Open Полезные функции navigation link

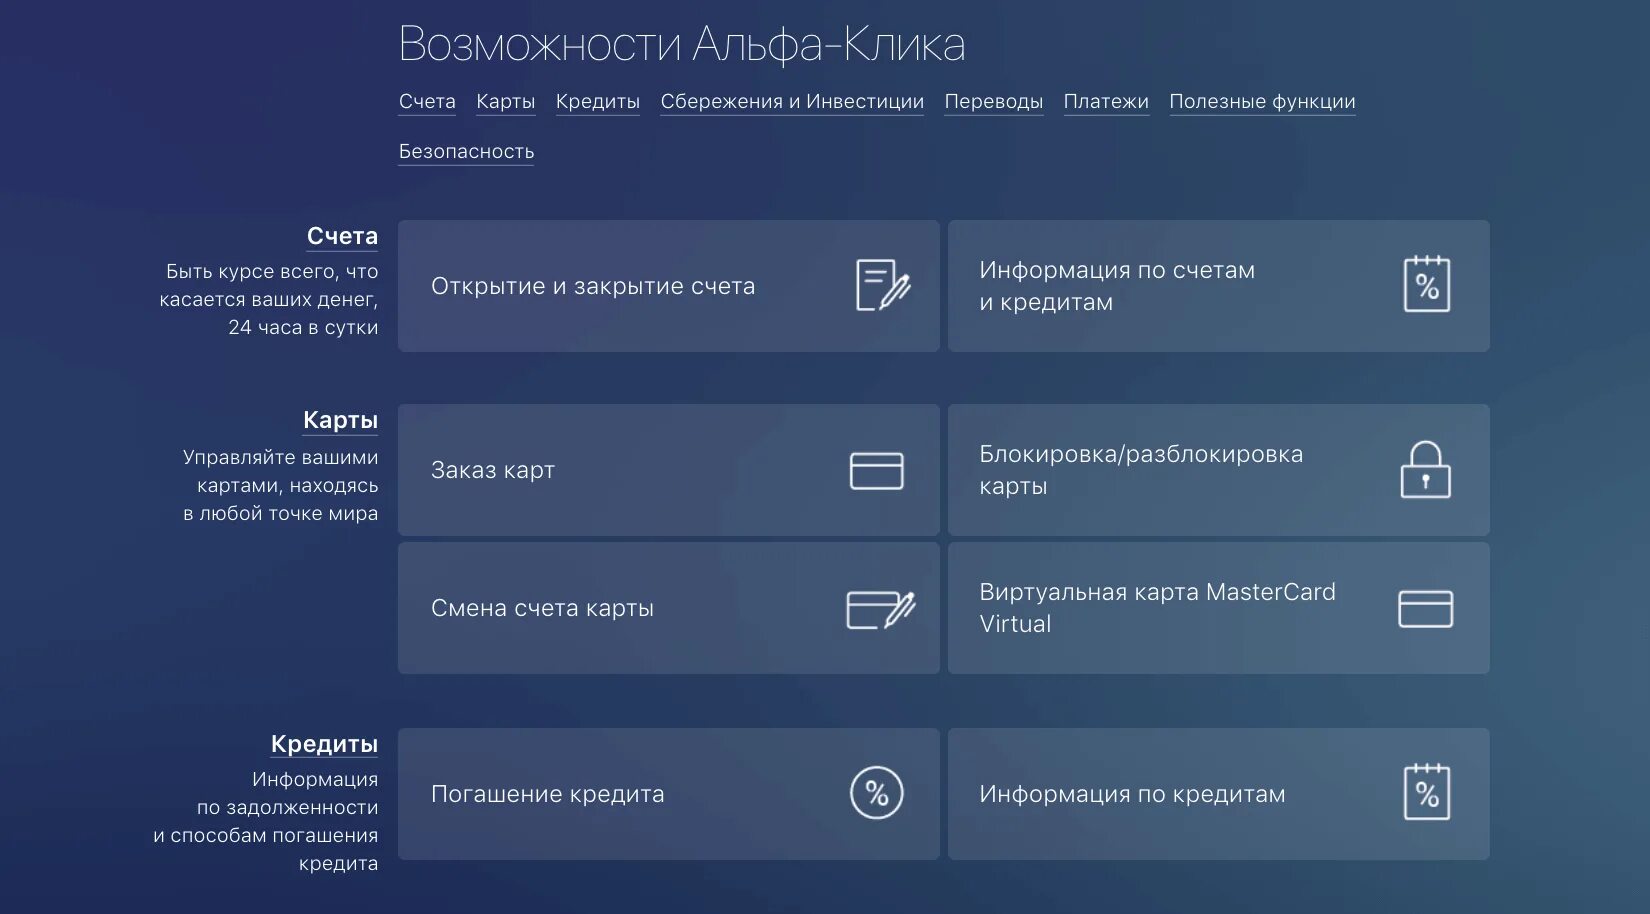pos(1262,102)
